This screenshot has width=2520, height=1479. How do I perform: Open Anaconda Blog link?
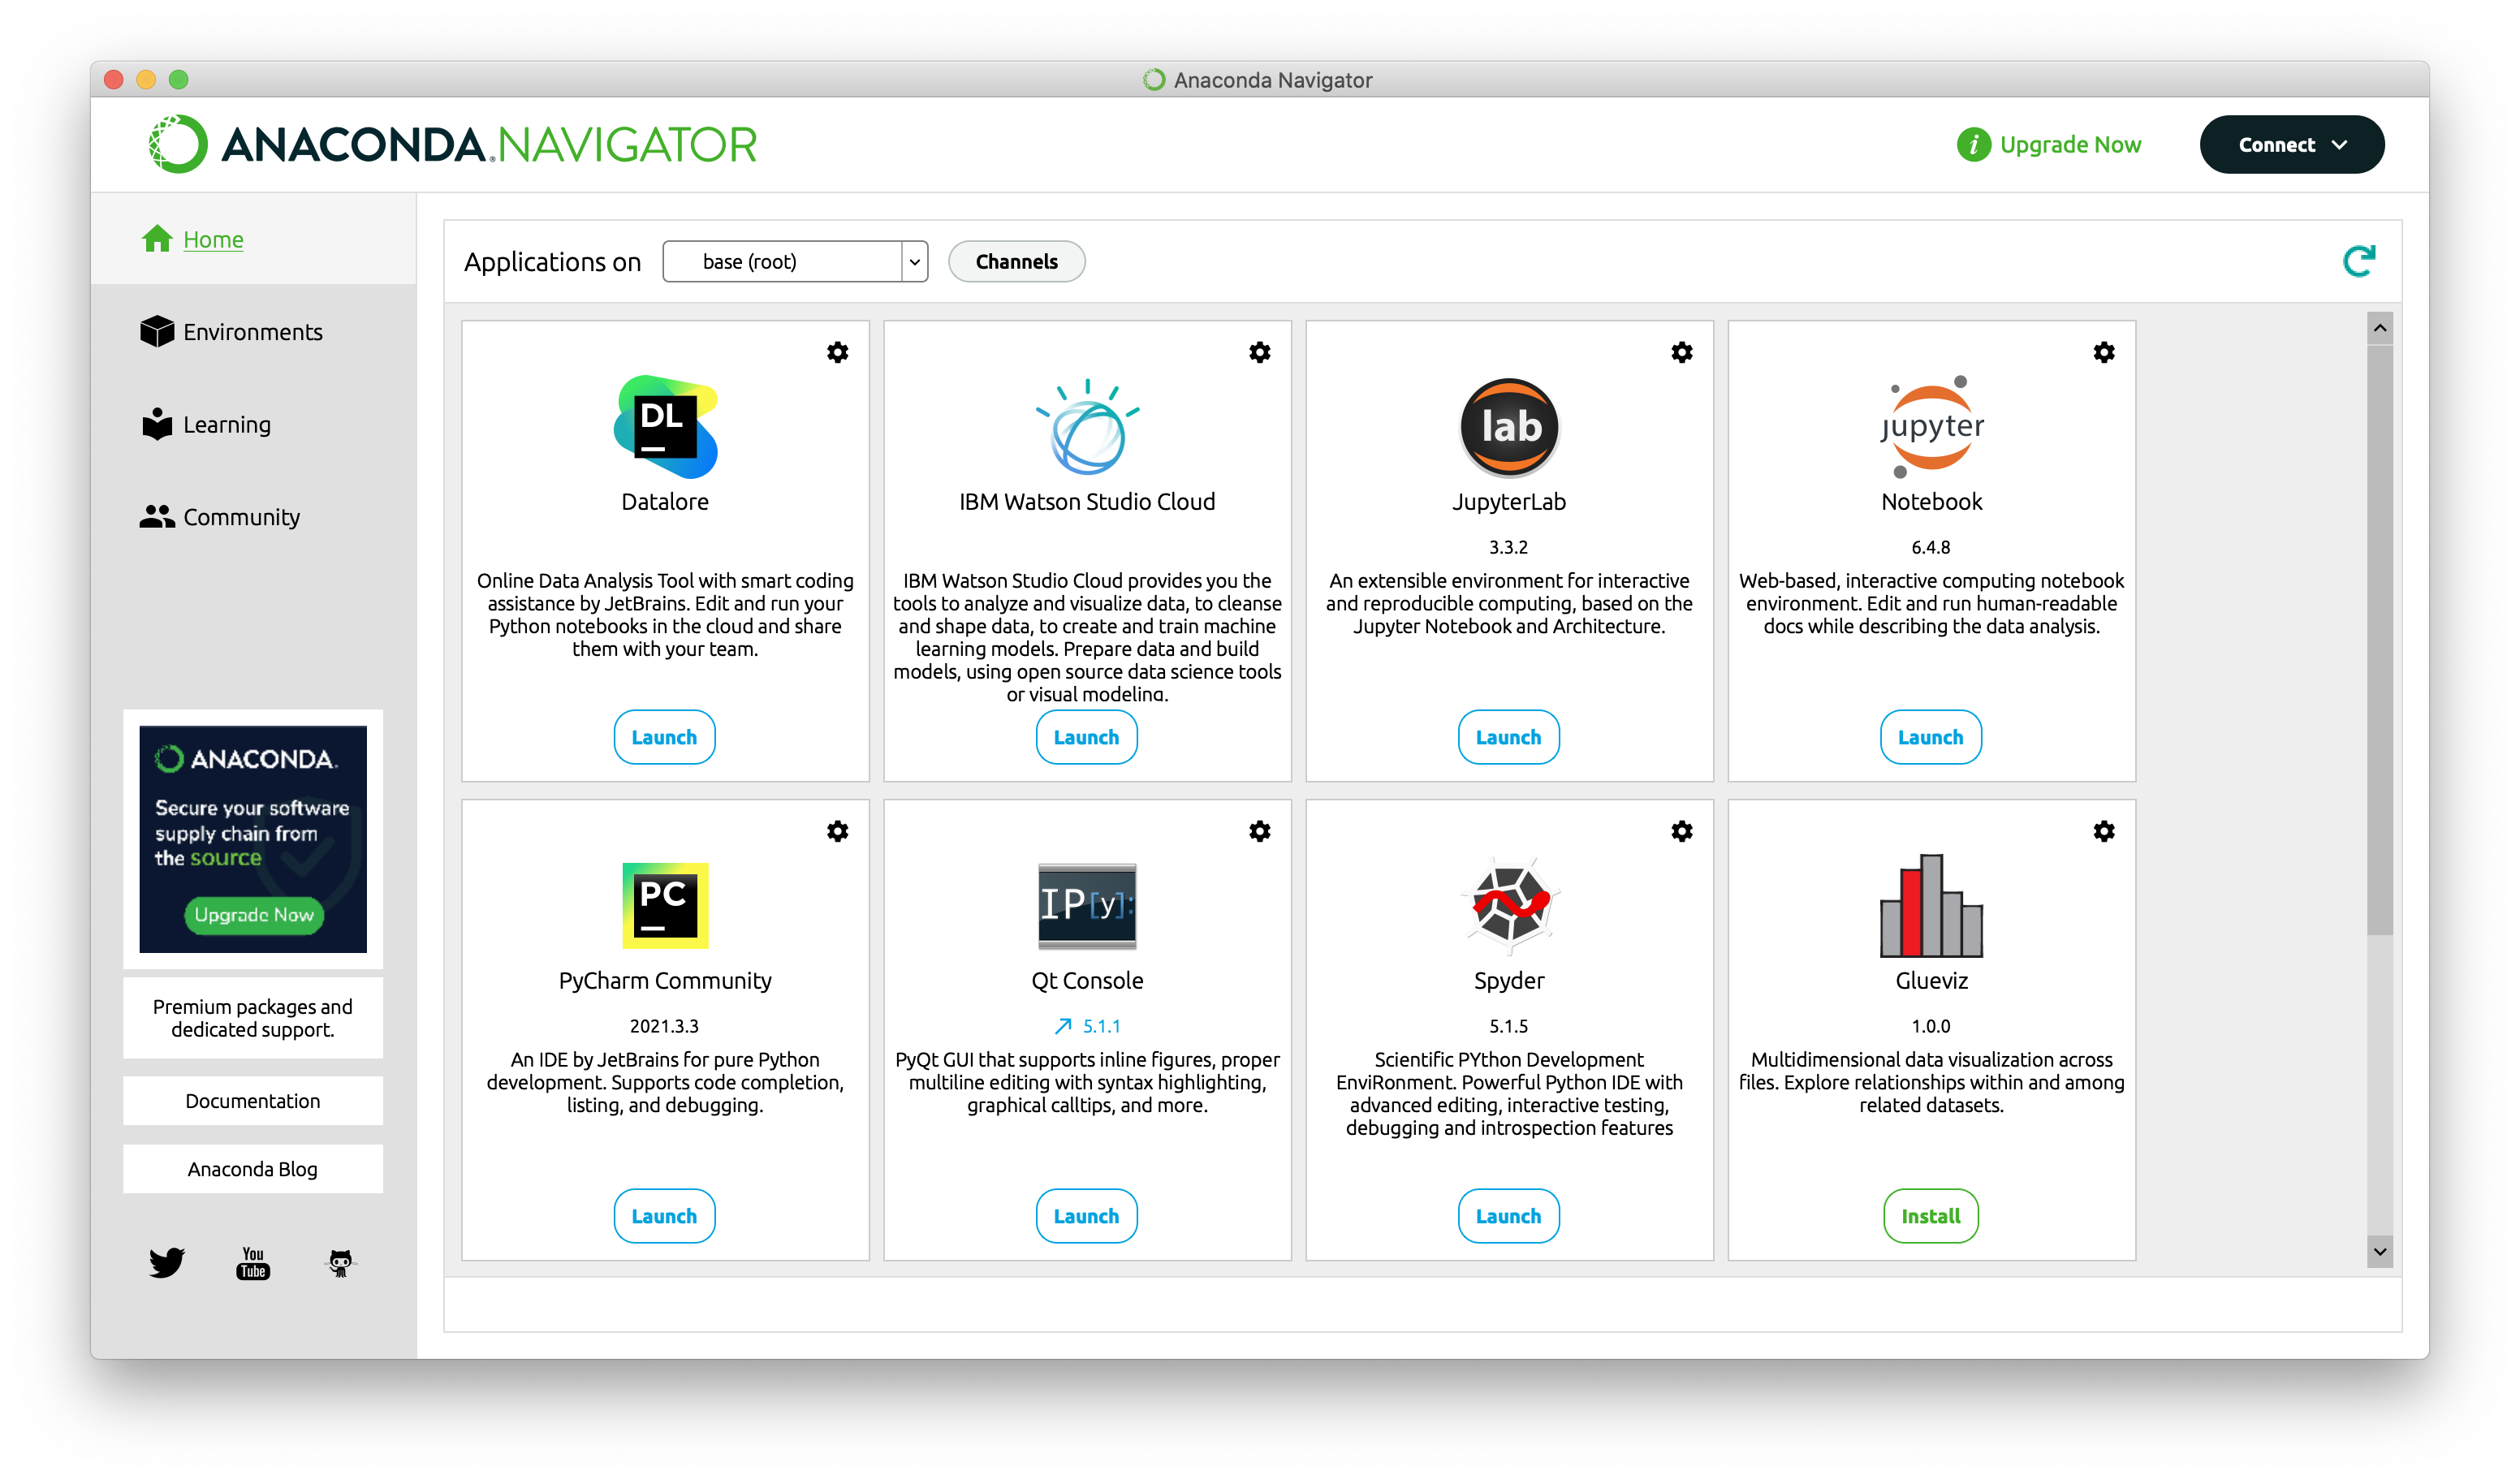(x=252, y=1167)
